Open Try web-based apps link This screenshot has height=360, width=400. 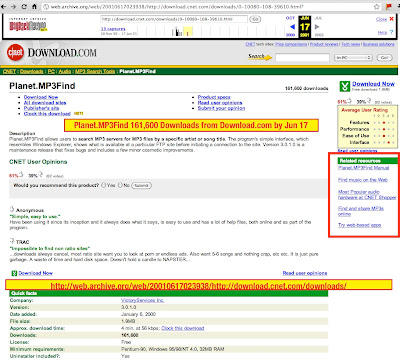coord(360,225)
